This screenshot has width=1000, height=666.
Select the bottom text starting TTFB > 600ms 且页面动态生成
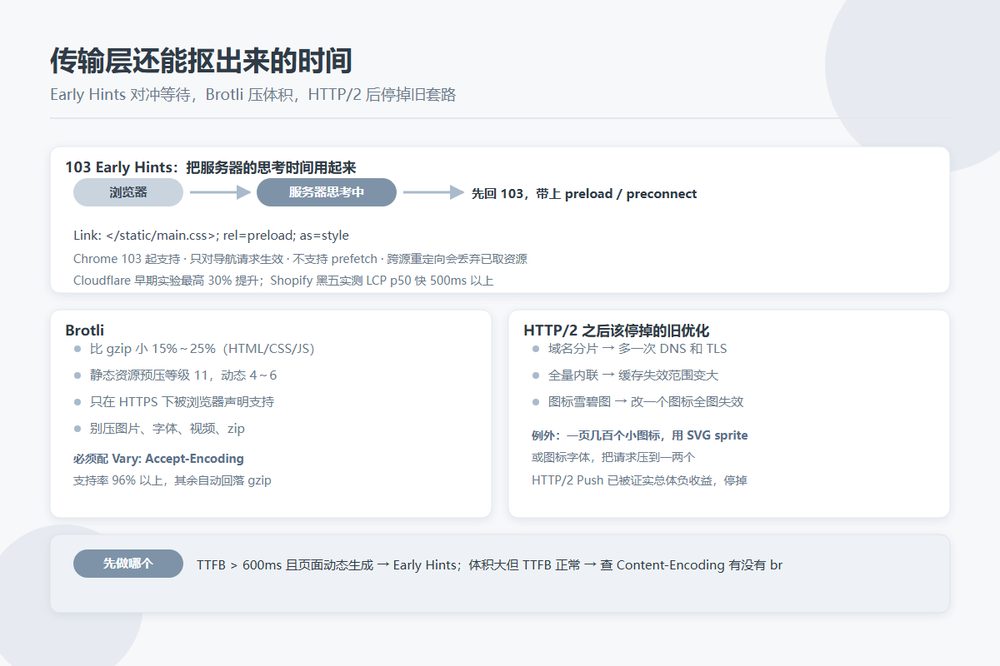(x=489, y=565)
